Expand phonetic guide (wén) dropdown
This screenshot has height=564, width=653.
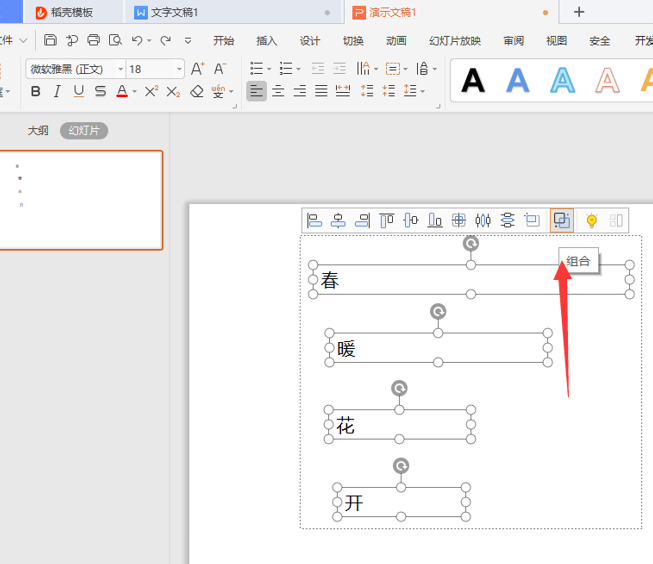pos(231,92)
